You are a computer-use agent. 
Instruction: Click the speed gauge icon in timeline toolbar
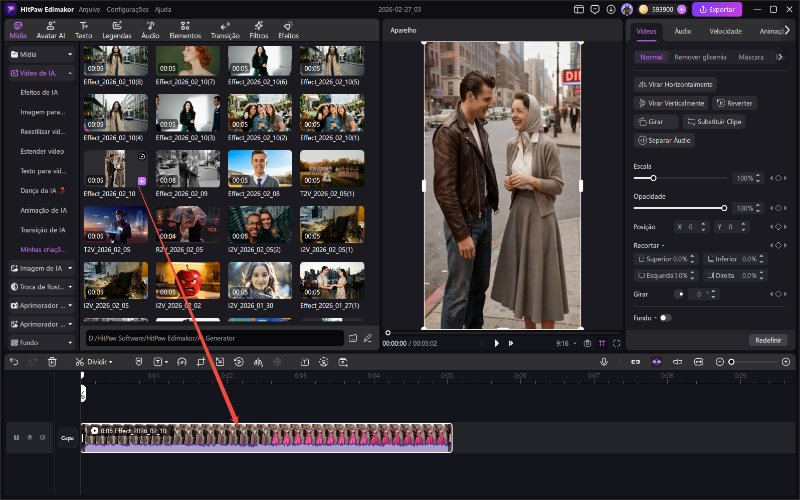pyautogui.click(x=182, y=362)
